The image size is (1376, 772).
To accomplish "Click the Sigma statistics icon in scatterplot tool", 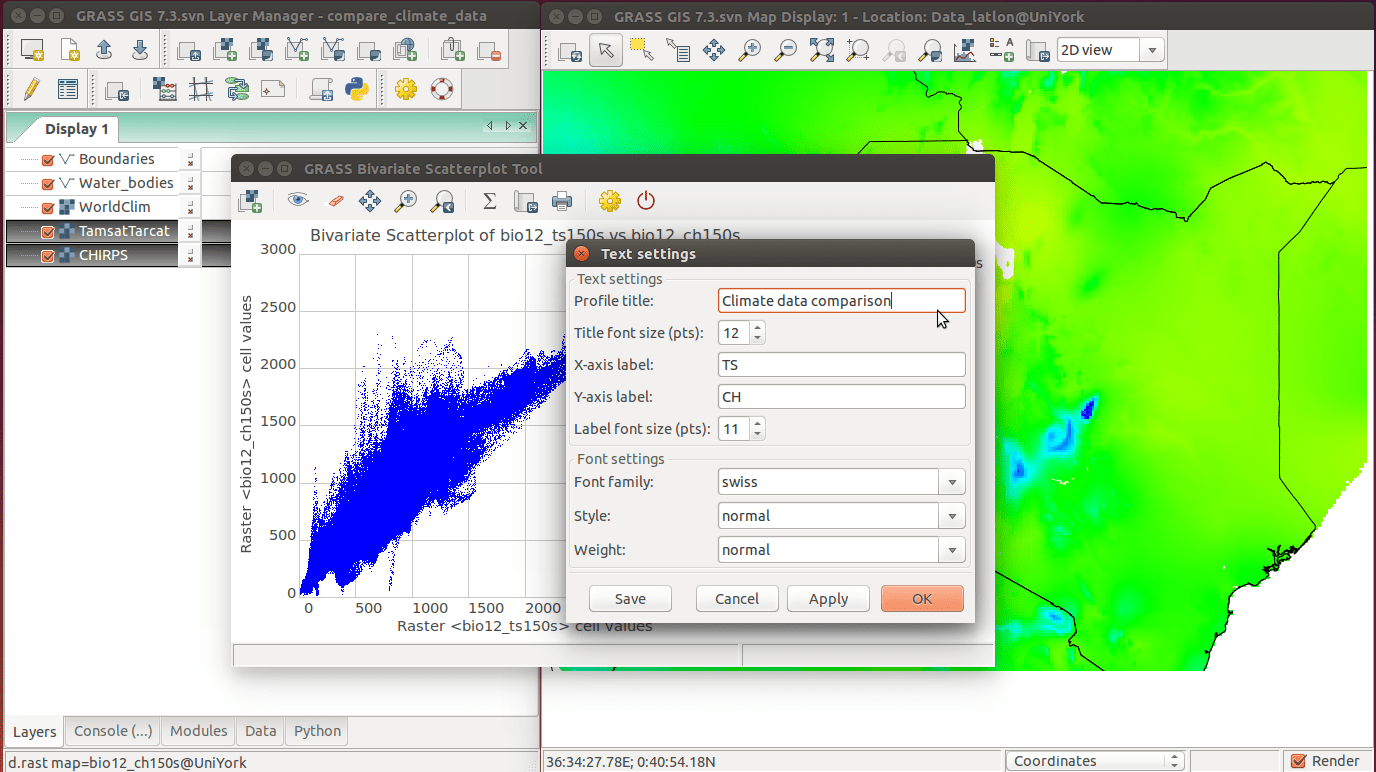I will pyautogui.click(x=489, y=200).
